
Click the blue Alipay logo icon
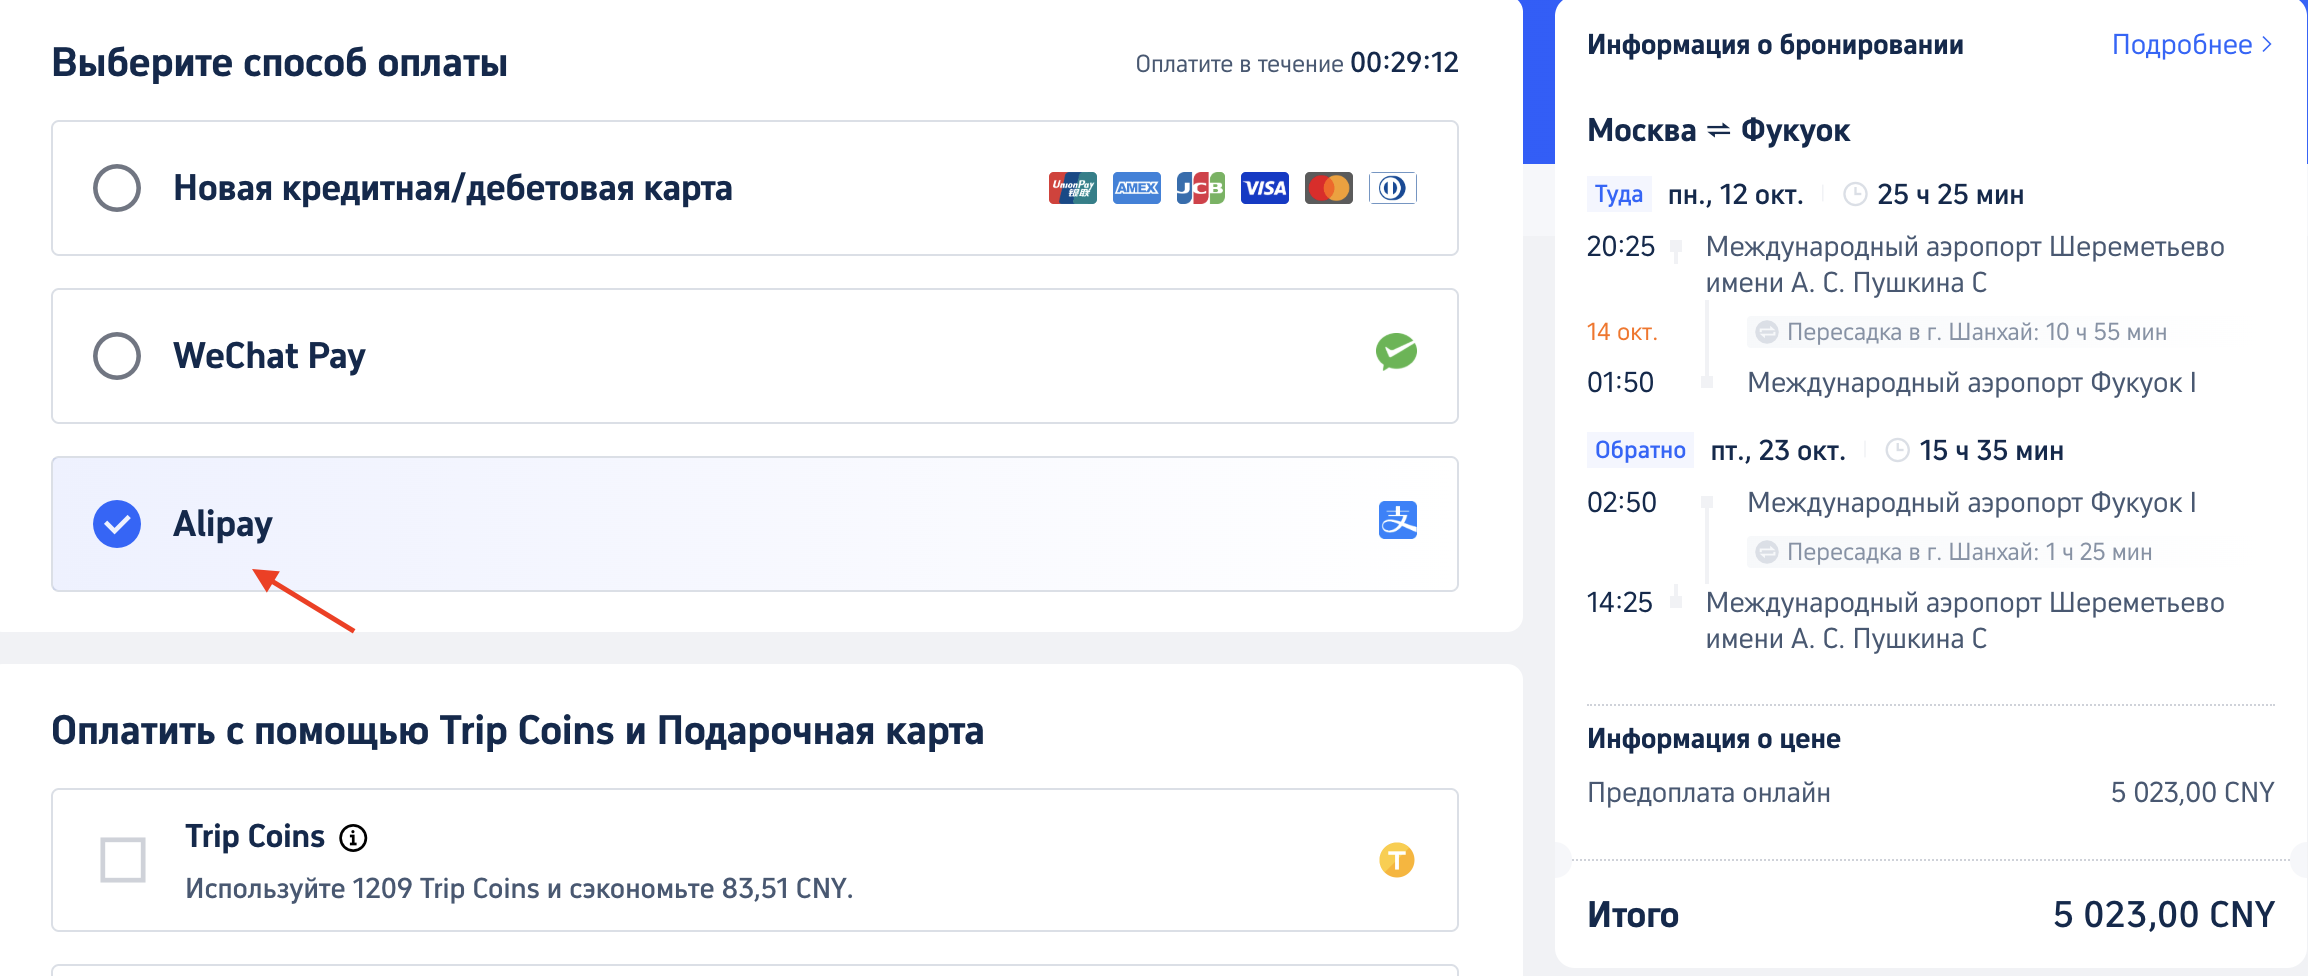pyautogui.click(x=1397, y=520)
